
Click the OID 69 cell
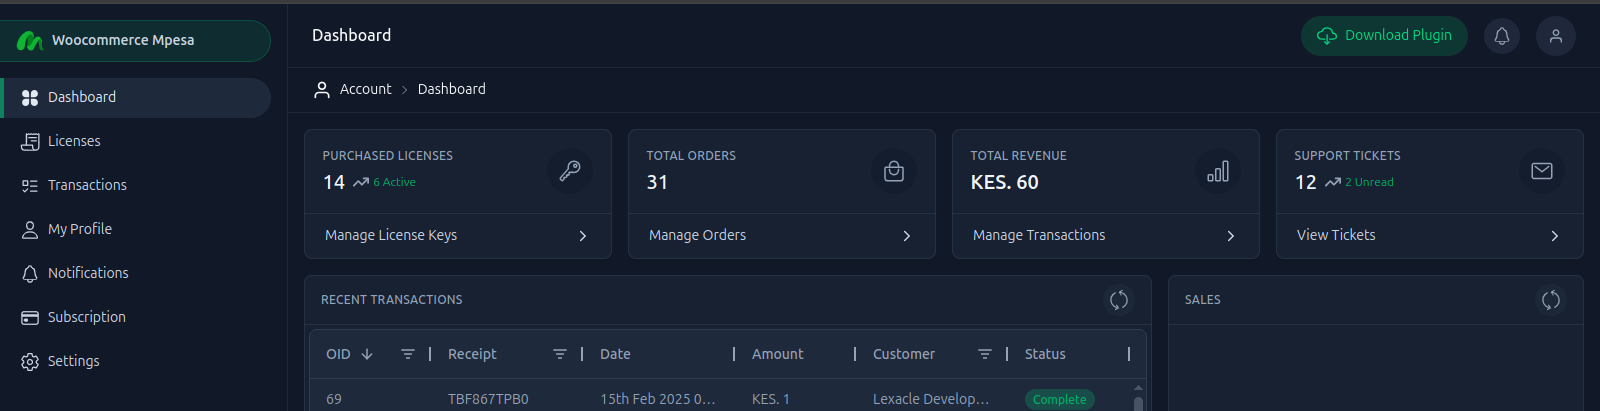point(334,399)
